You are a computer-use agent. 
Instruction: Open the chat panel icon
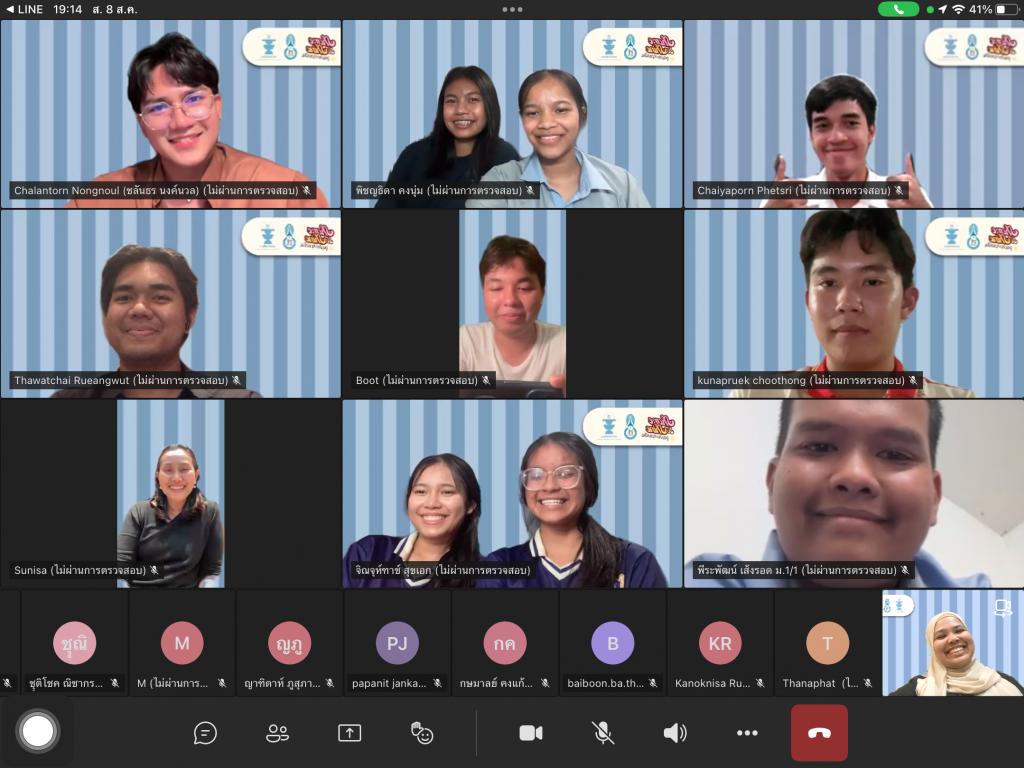tap(205, 733)
